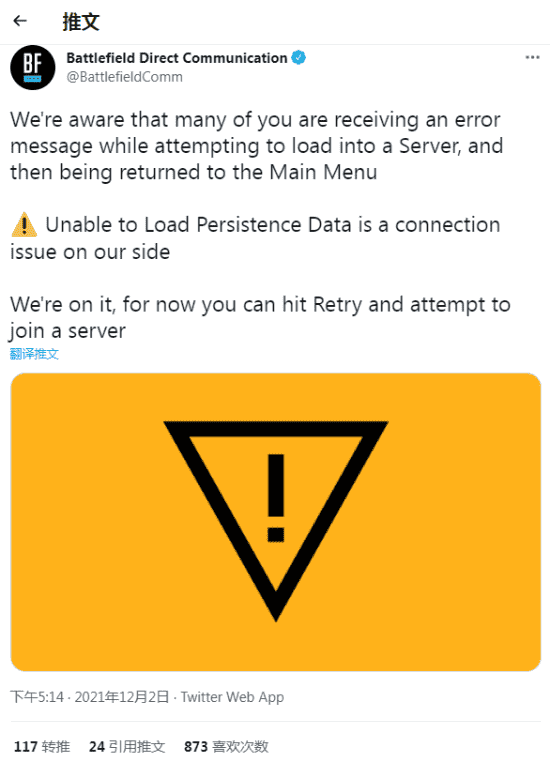Click the paragraph beginning "We're aware that many"
550x762 pixels.
click(x=257, y=146)
